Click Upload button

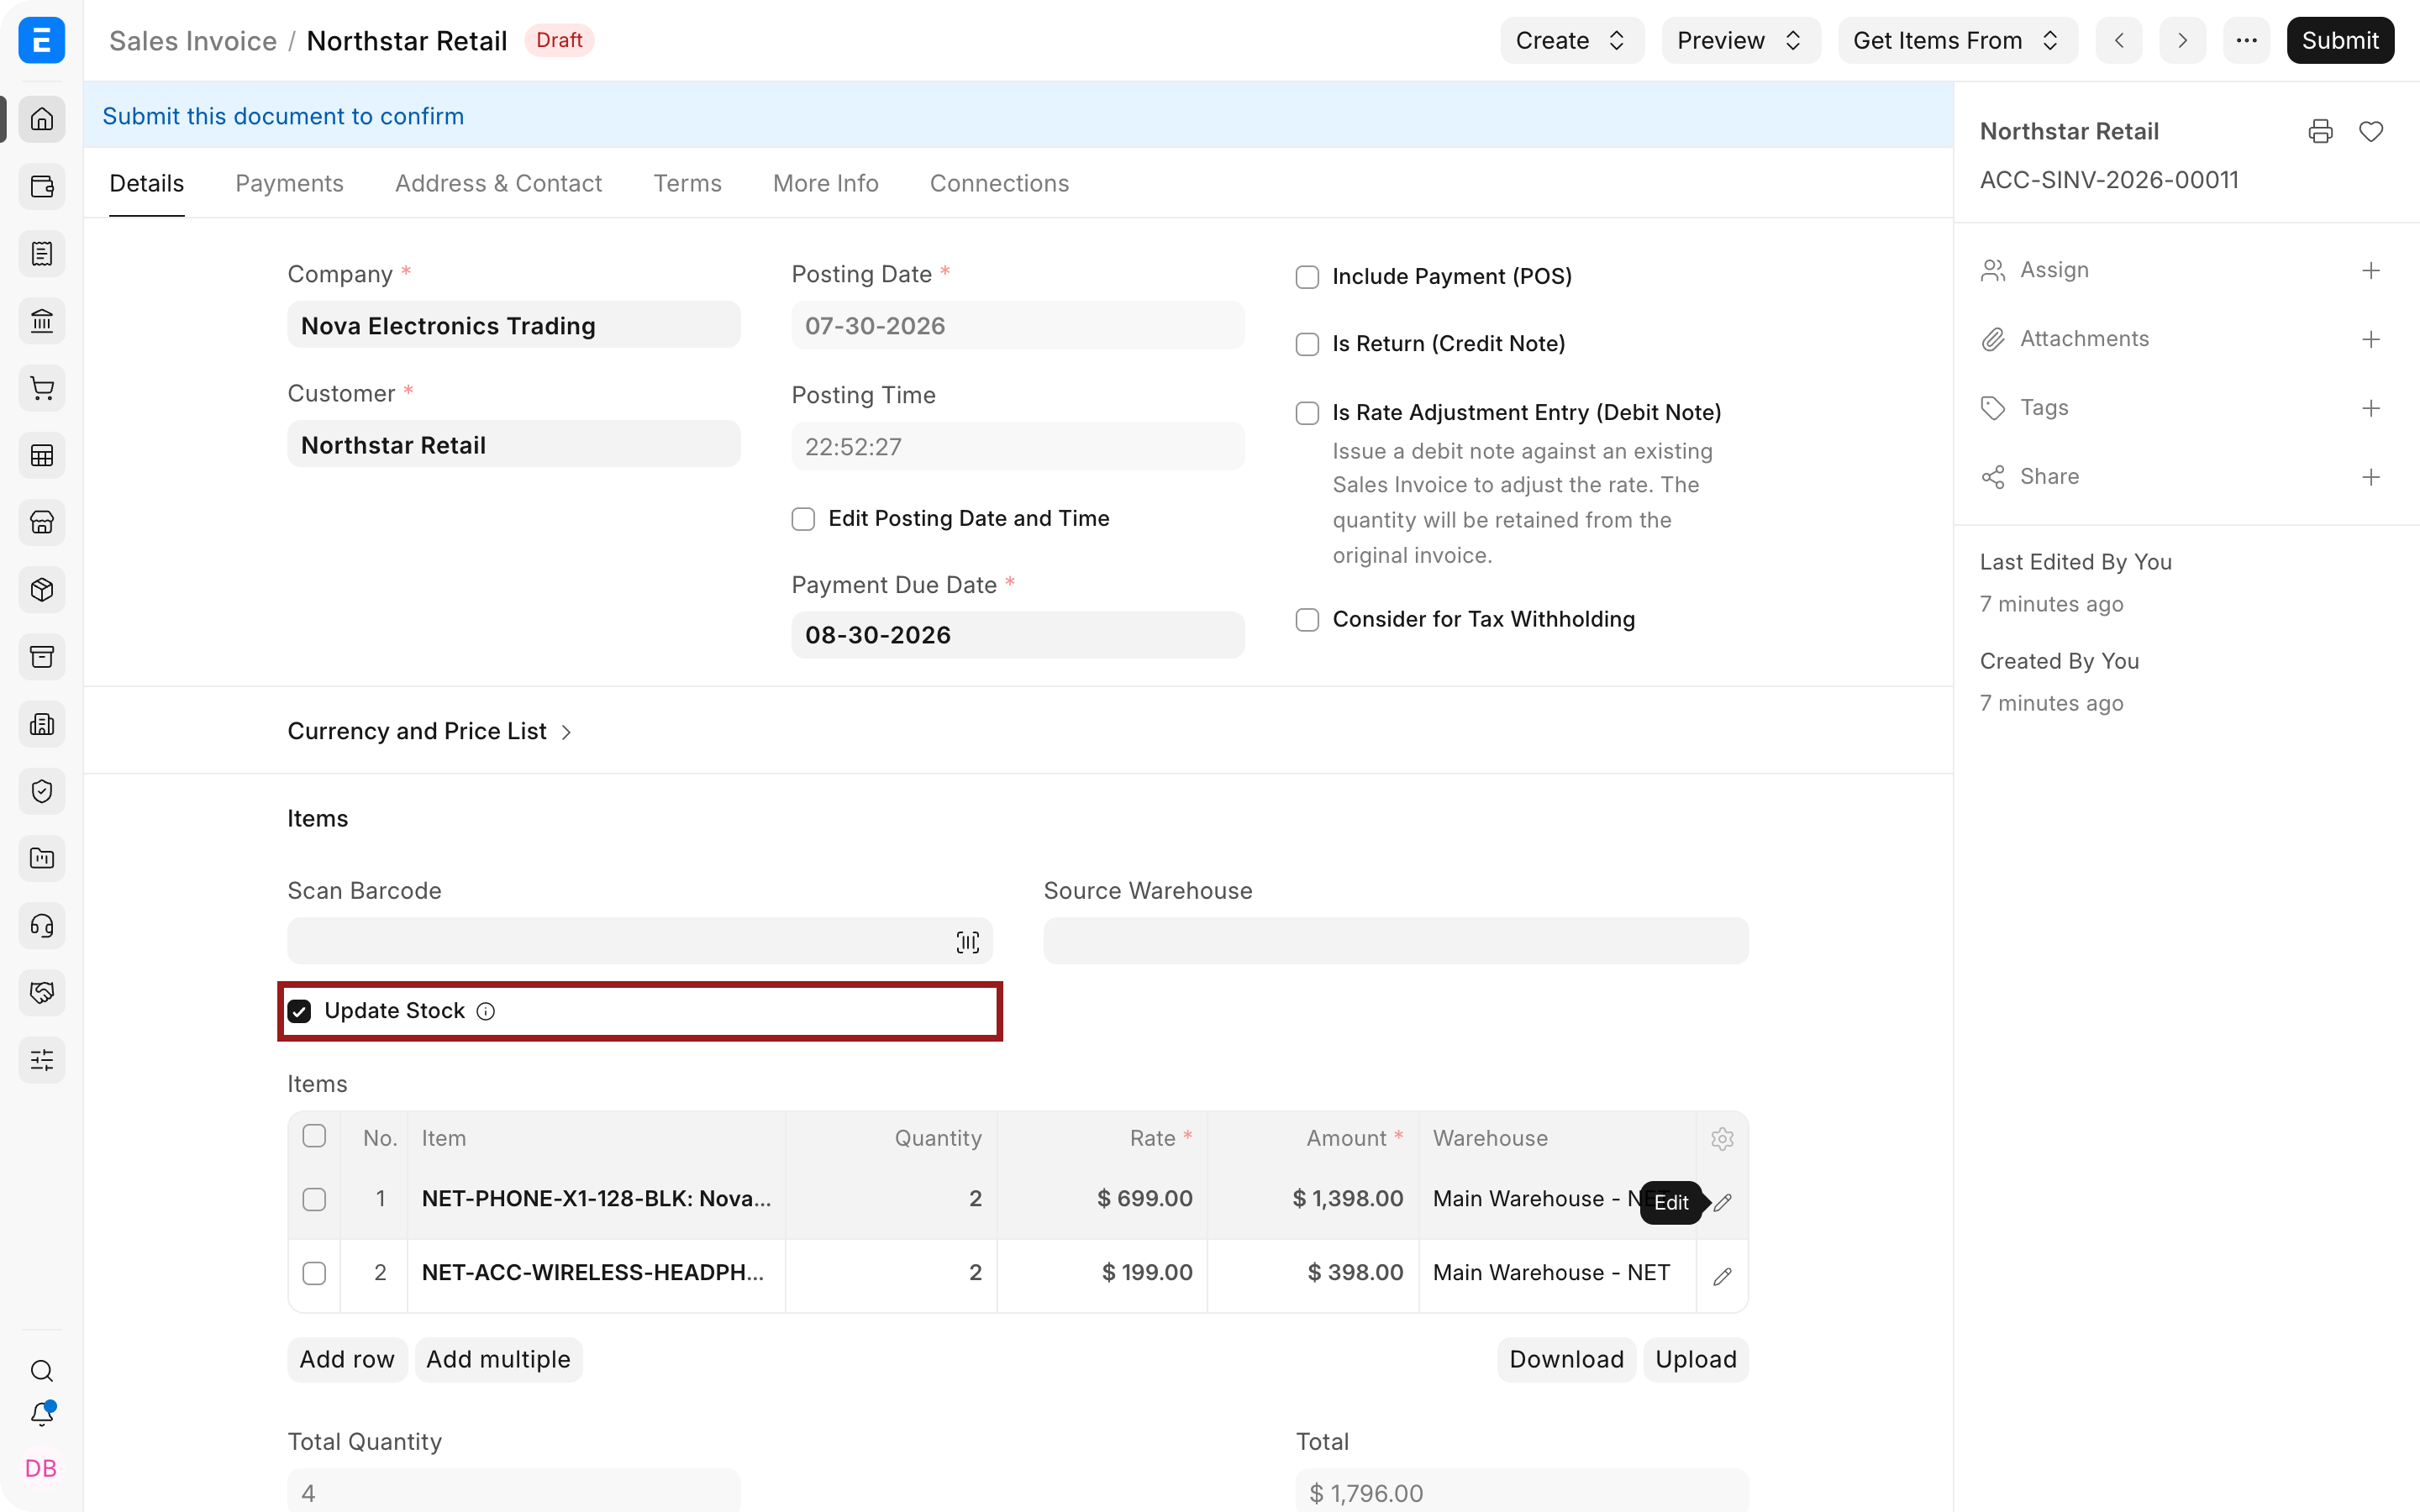[x=1696, y=1359]
